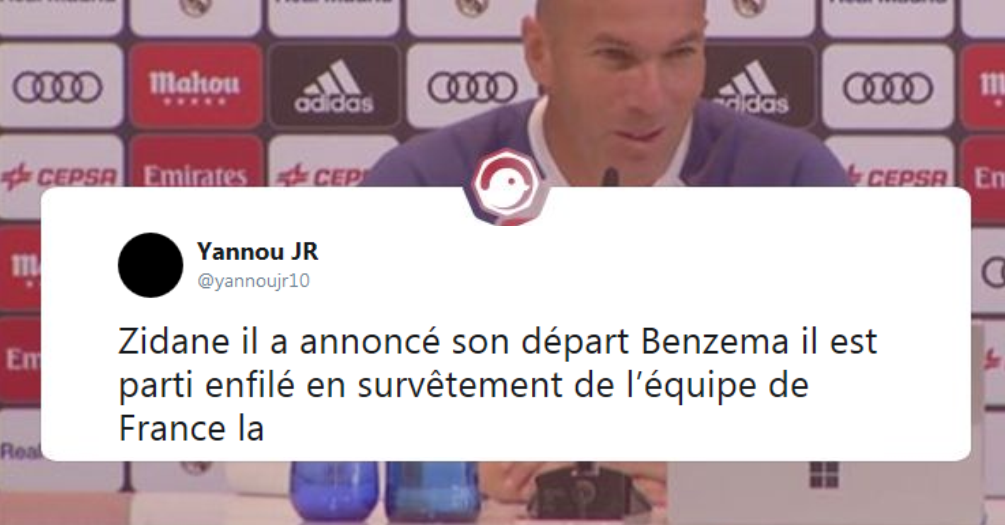
Task: Click the red Emirates sponsor panel
Action: [195, 163]
